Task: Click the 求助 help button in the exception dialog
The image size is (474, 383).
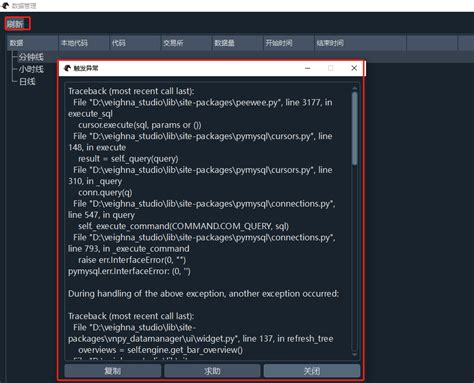Action: coord(212,371)
